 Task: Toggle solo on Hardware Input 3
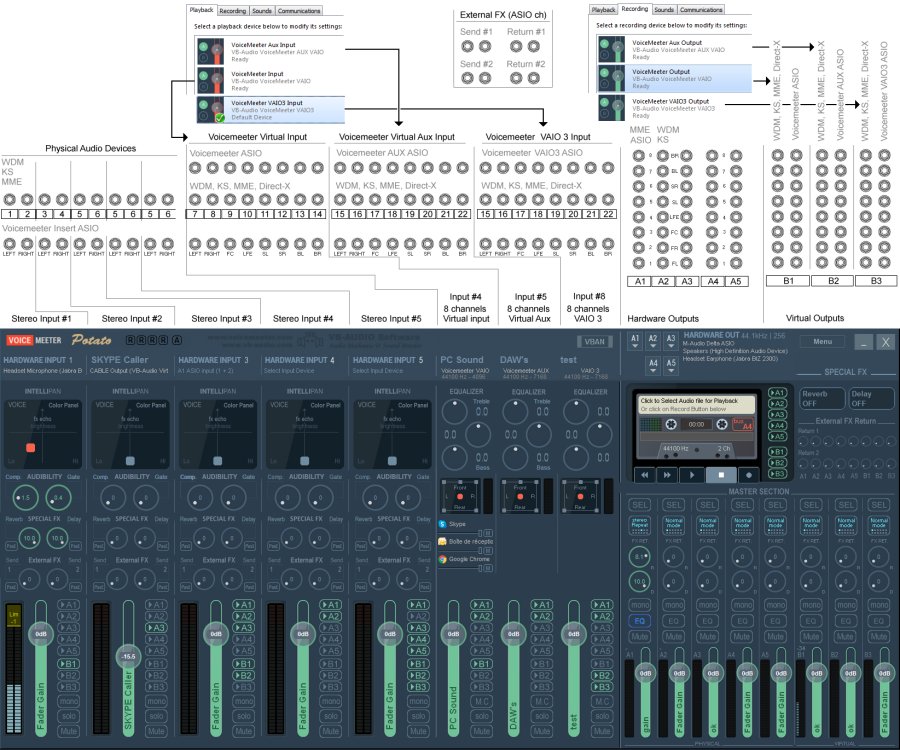242,717
